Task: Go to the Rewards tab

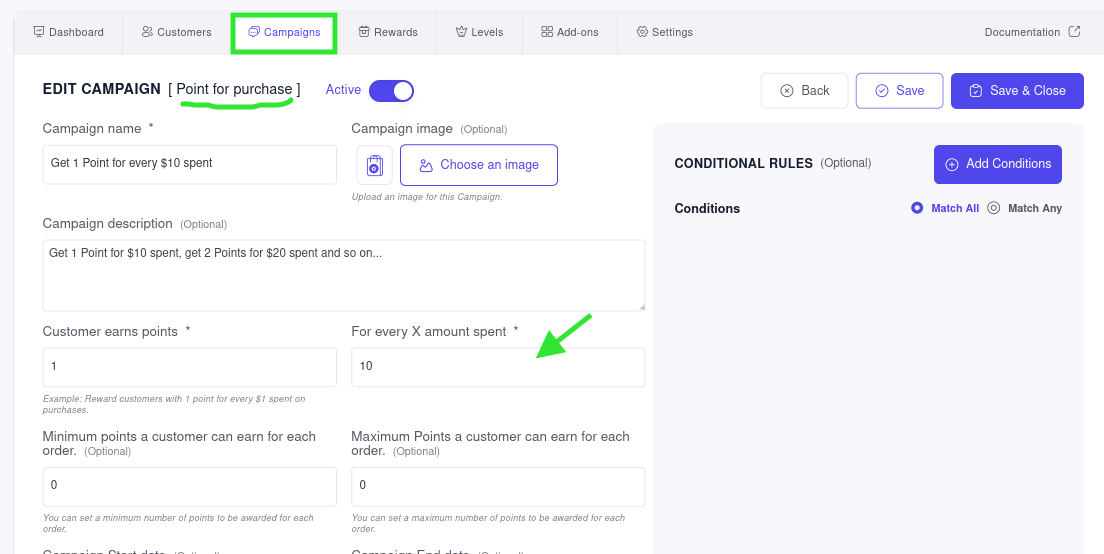Action: point(387,32)
